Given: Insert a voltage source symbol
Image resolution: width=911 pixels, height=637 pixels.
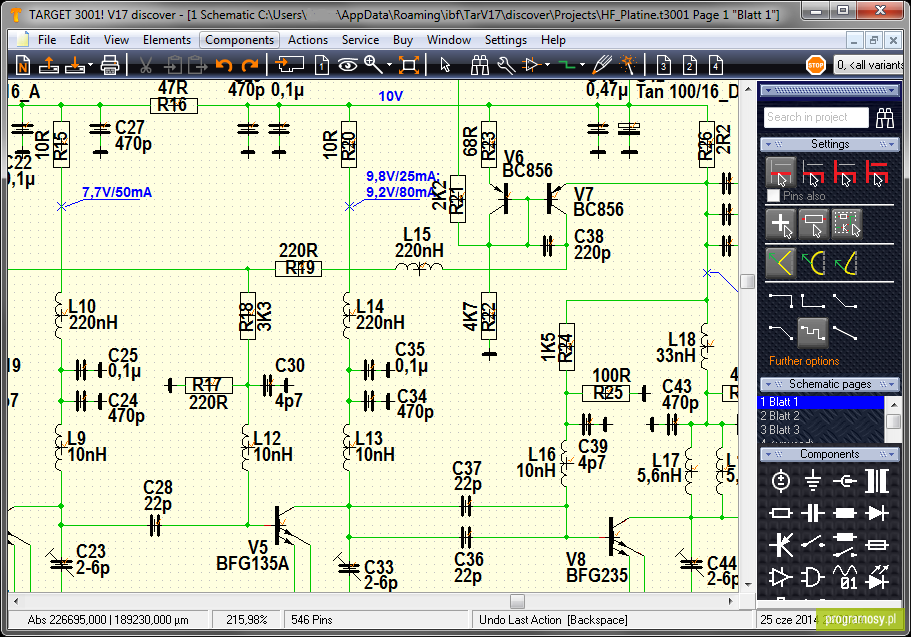Looking at the screenshot, I should coord(780,481).
